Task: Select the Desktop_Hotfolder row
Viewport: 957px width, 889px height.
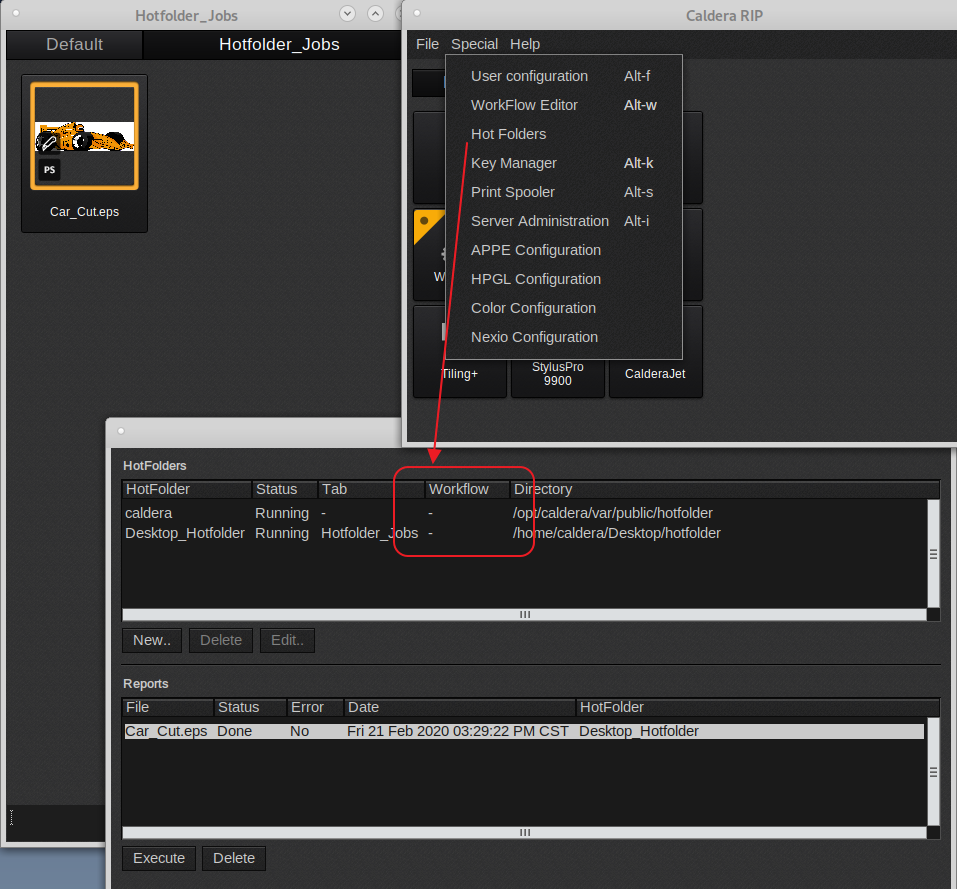Action: pos(185,533)
